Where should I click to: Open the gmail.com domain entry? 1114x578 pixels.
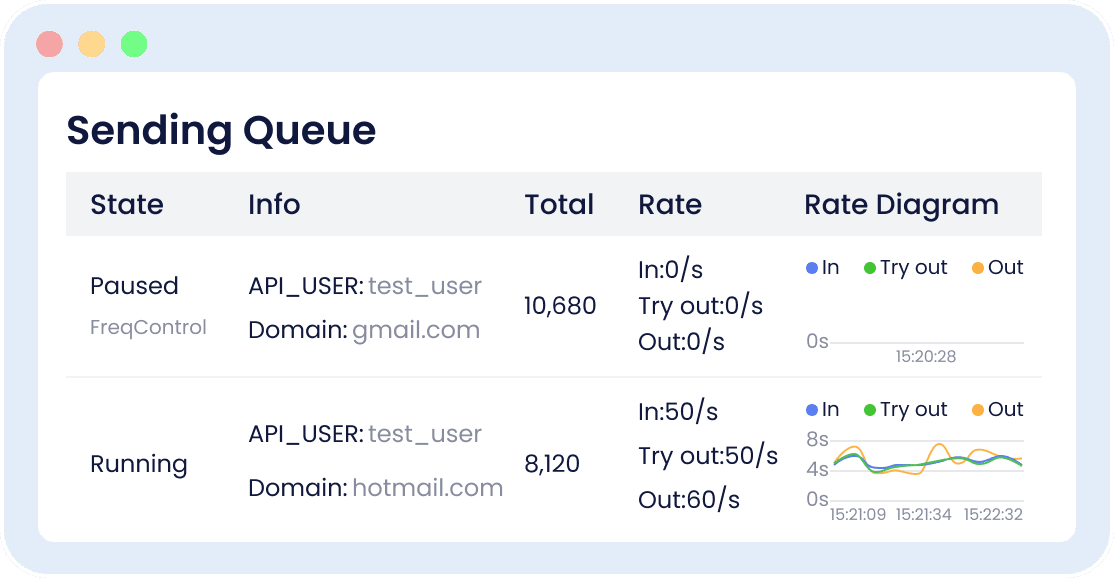click(x=416, y=330)
